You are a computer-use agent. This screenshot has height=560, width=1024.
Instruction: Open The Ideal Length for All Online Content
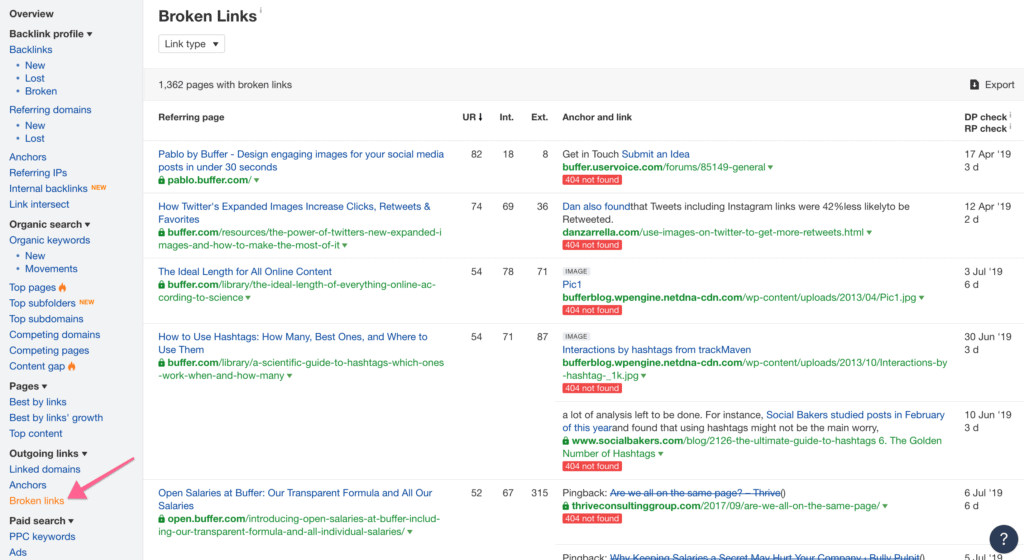245,271
